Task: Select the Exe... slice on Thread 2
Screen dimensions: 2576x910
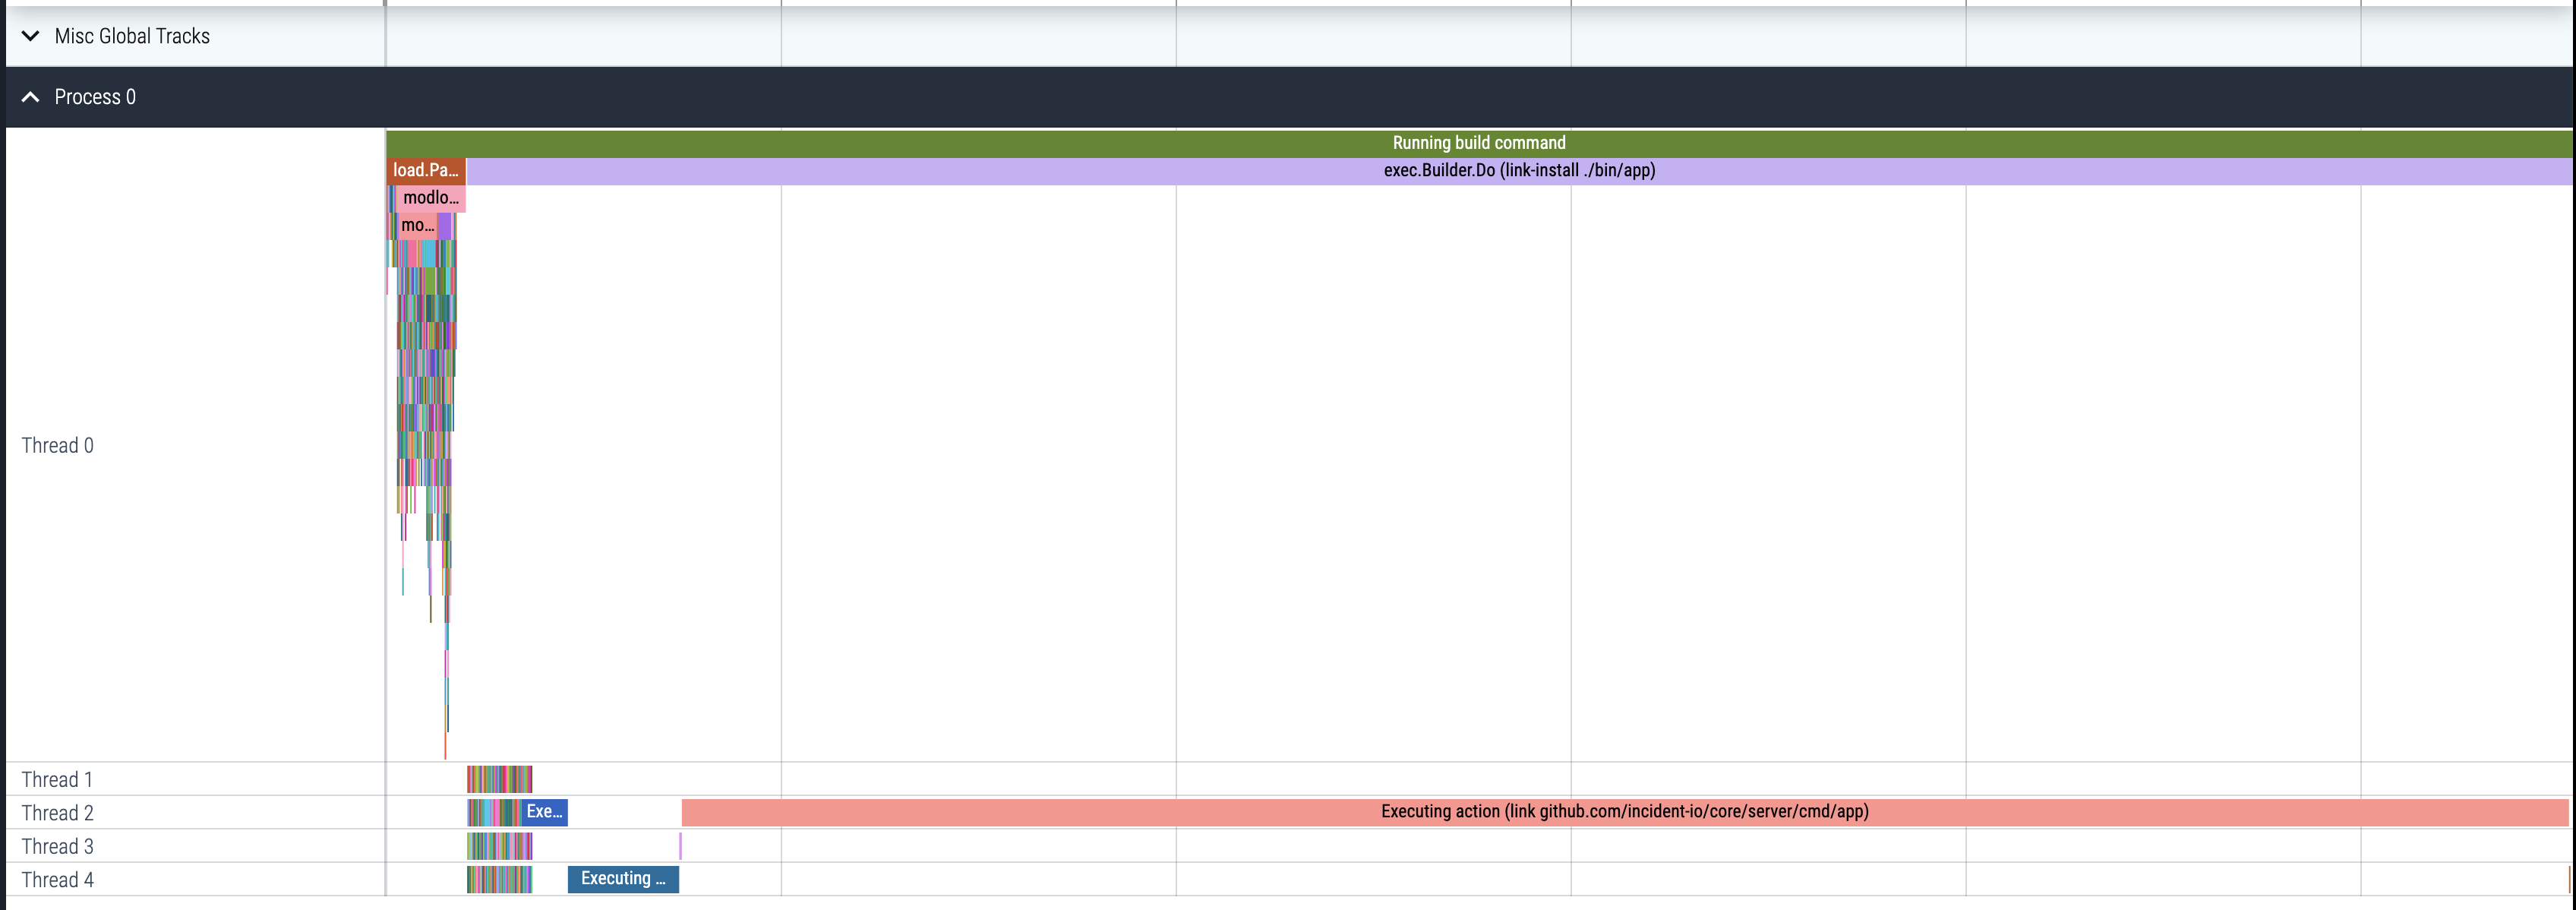Action: click(544, 812)
